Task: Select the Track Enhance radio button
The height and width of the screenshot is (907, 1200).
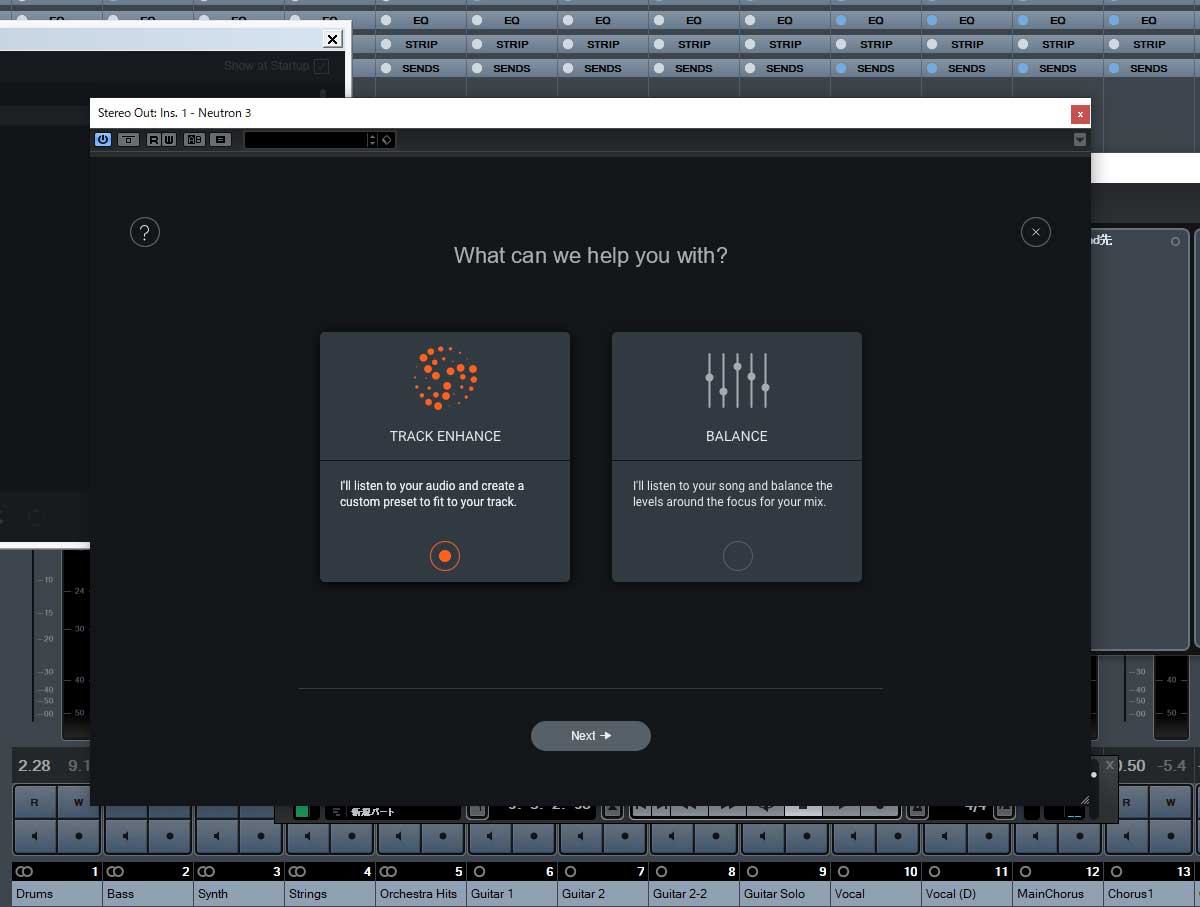Action: (x=445, y=556)
